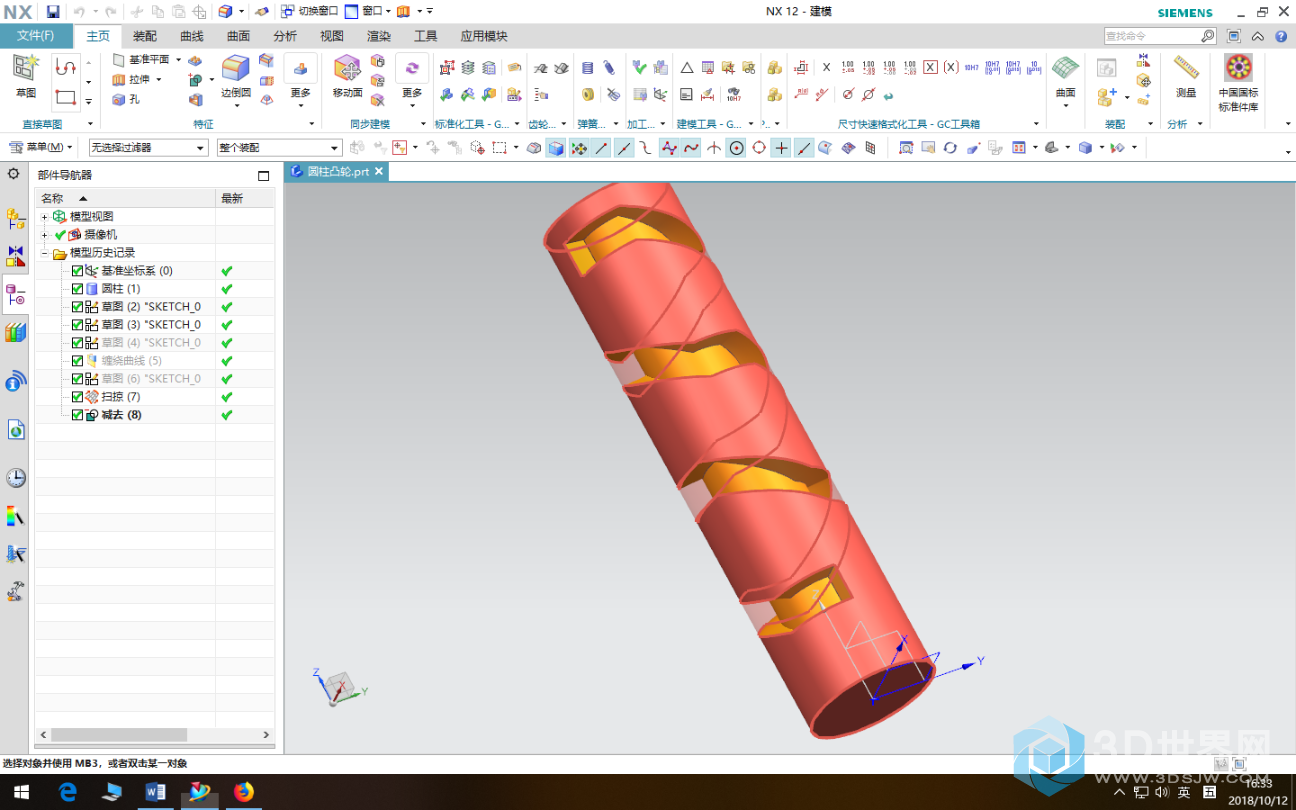
Task: Click the profile rectangle sketch icon
Action: point(65,97)
